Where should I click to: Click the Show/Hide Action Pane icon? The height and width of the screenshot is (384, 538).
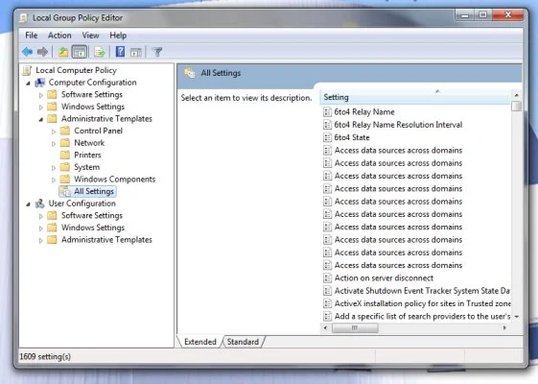(x=136, y=53)
